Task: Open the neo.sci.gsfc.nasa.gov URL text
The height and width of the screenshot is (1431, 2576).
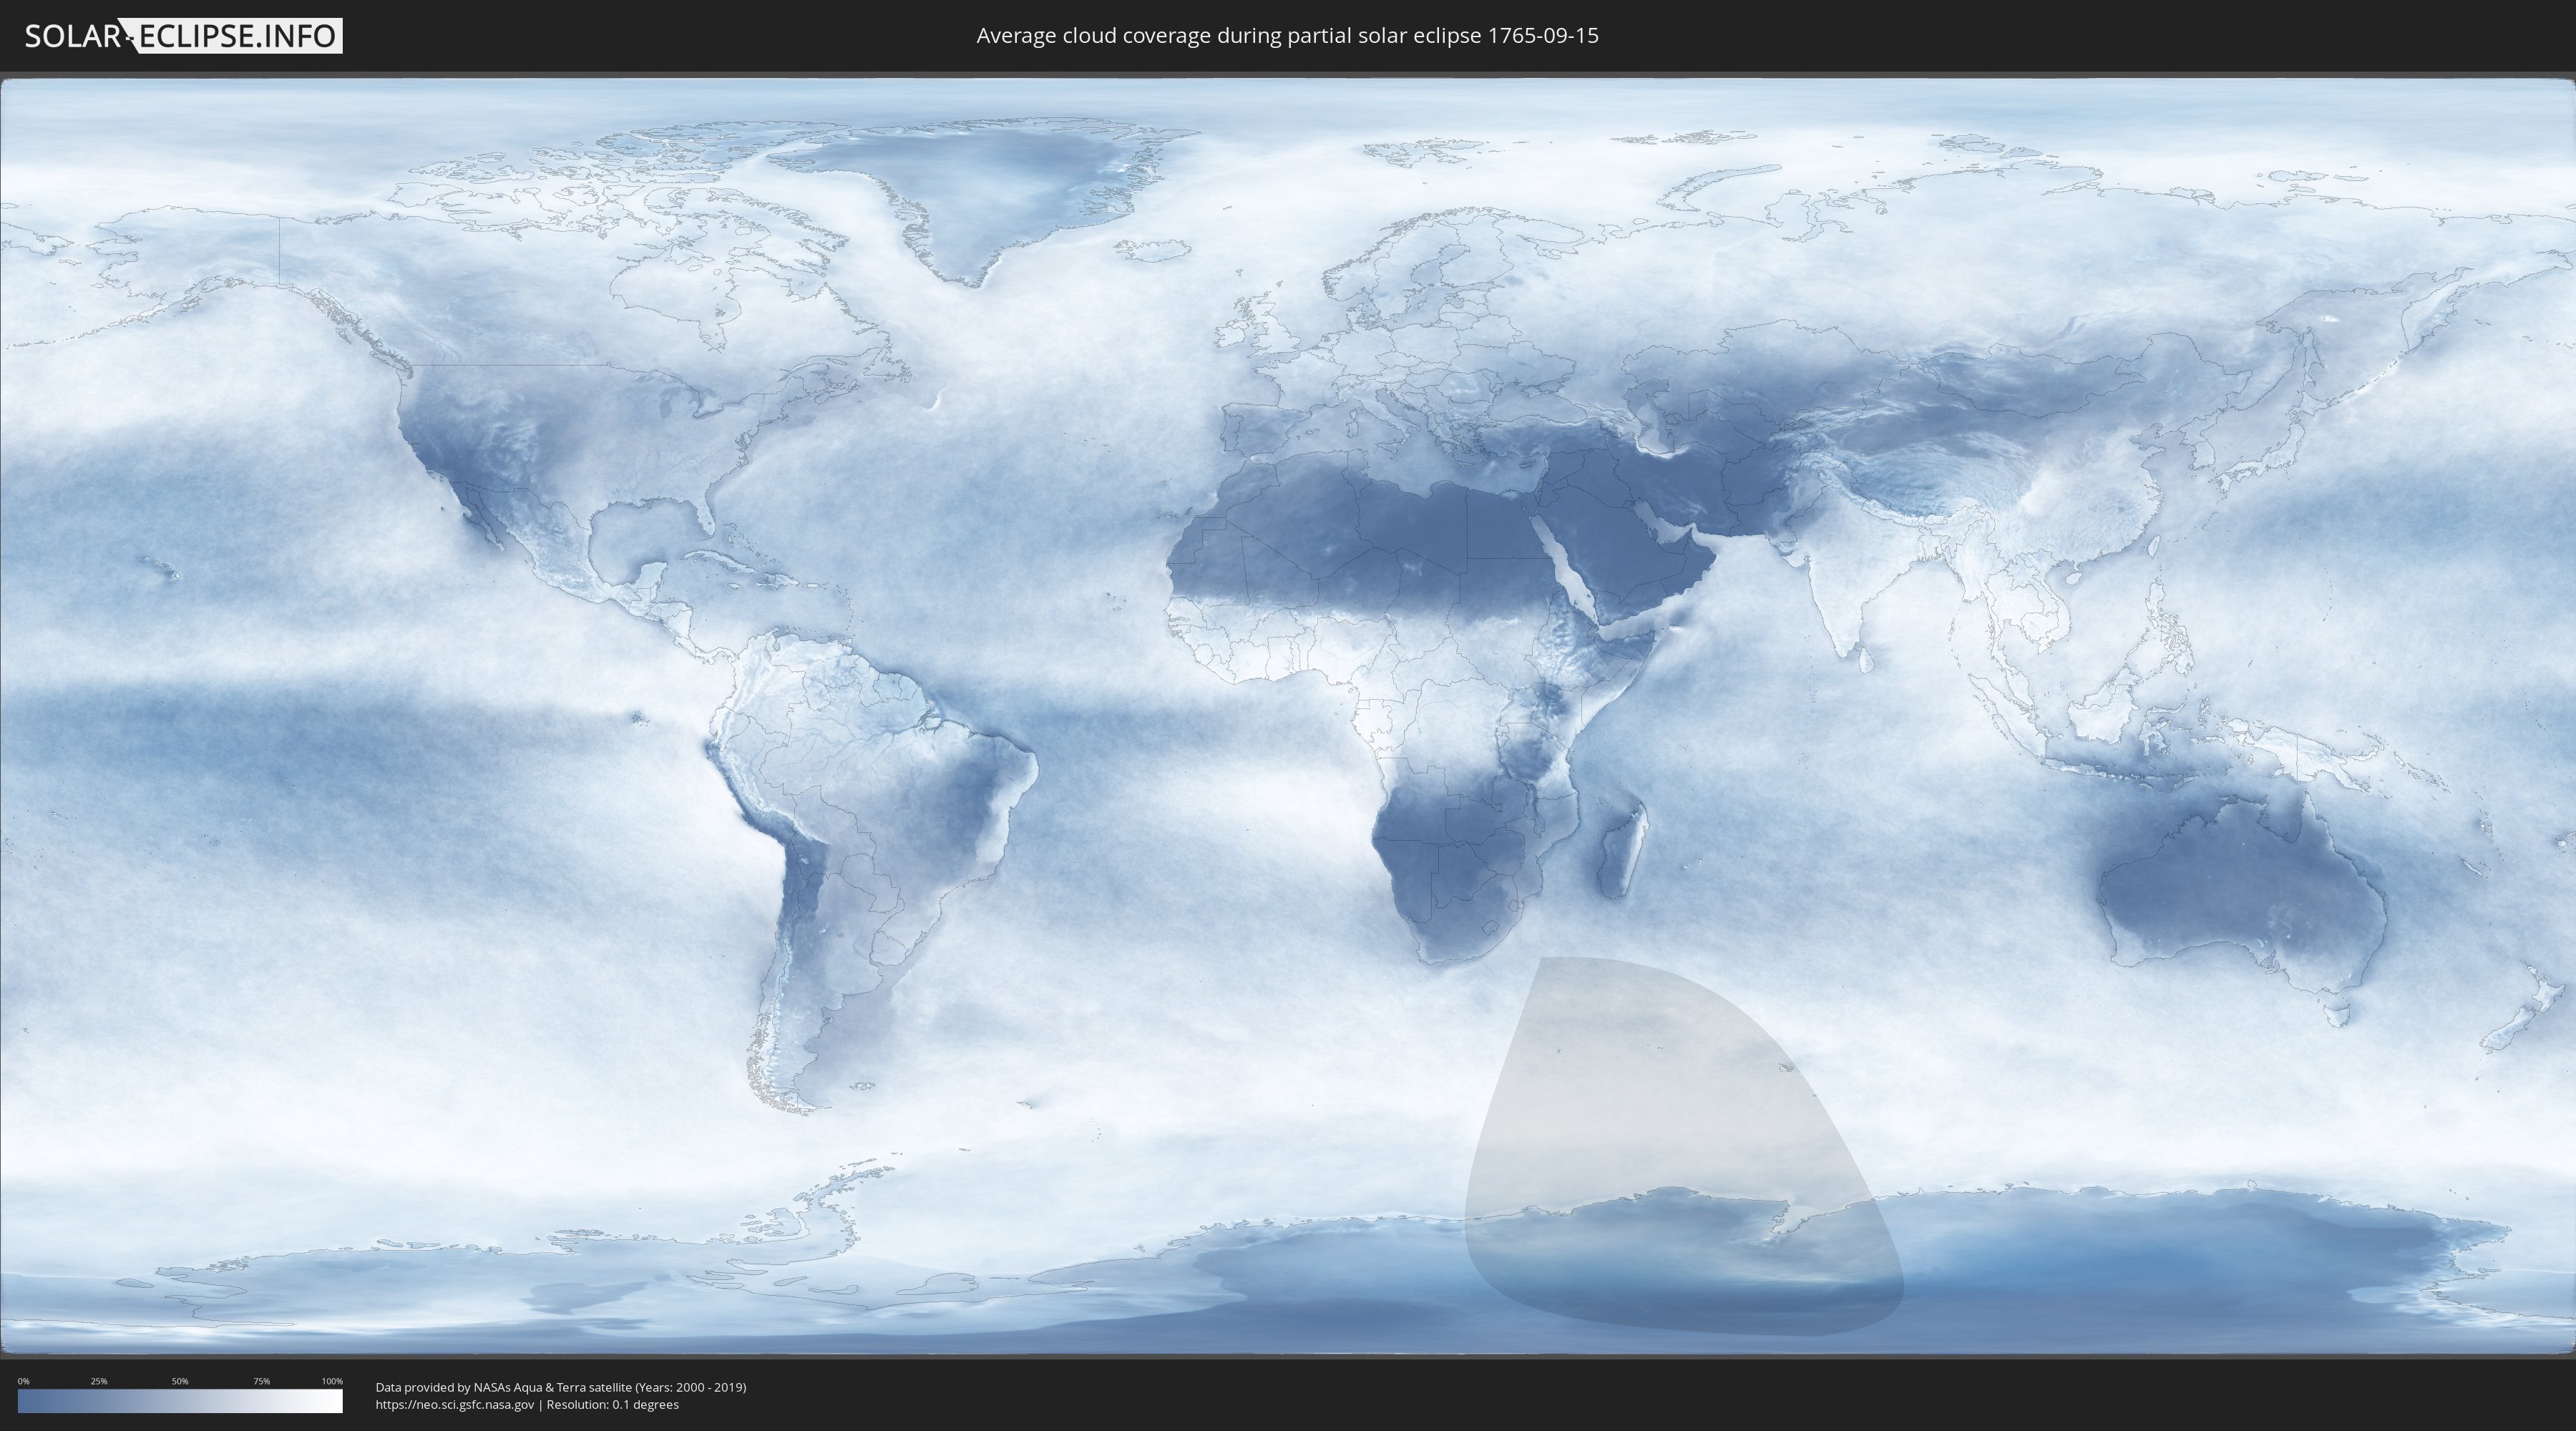Action: pyautogui.click(x=454, y=1404)
